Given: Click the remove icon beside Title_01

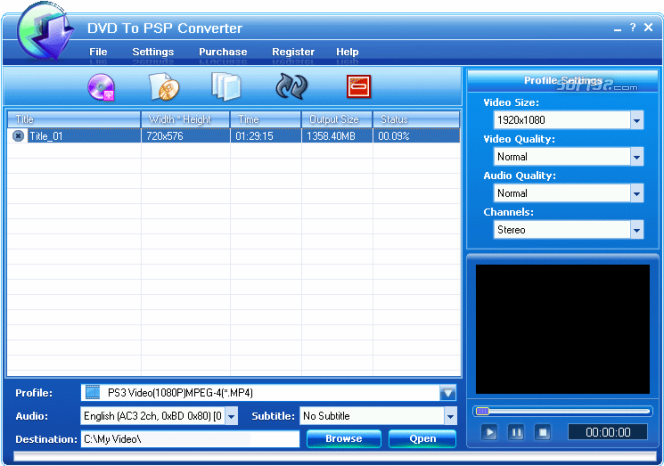Looking at the screenshot, I should pos(18,136).
